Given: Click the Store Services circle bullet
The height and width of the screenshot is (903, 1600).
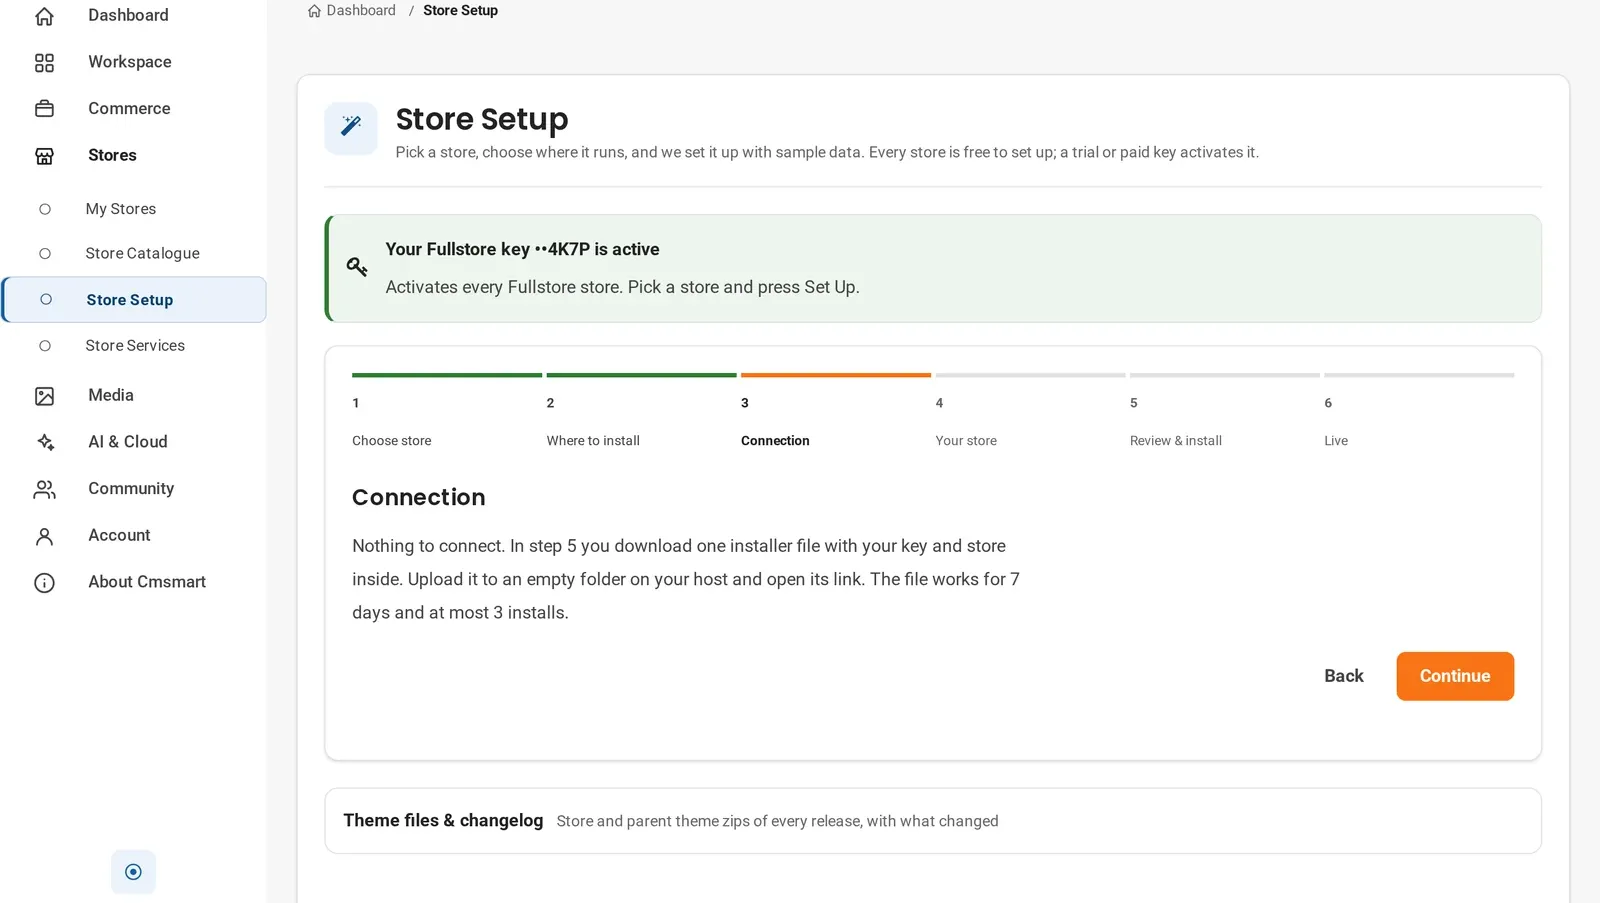Looking at the screenshot, I should 45,346.
